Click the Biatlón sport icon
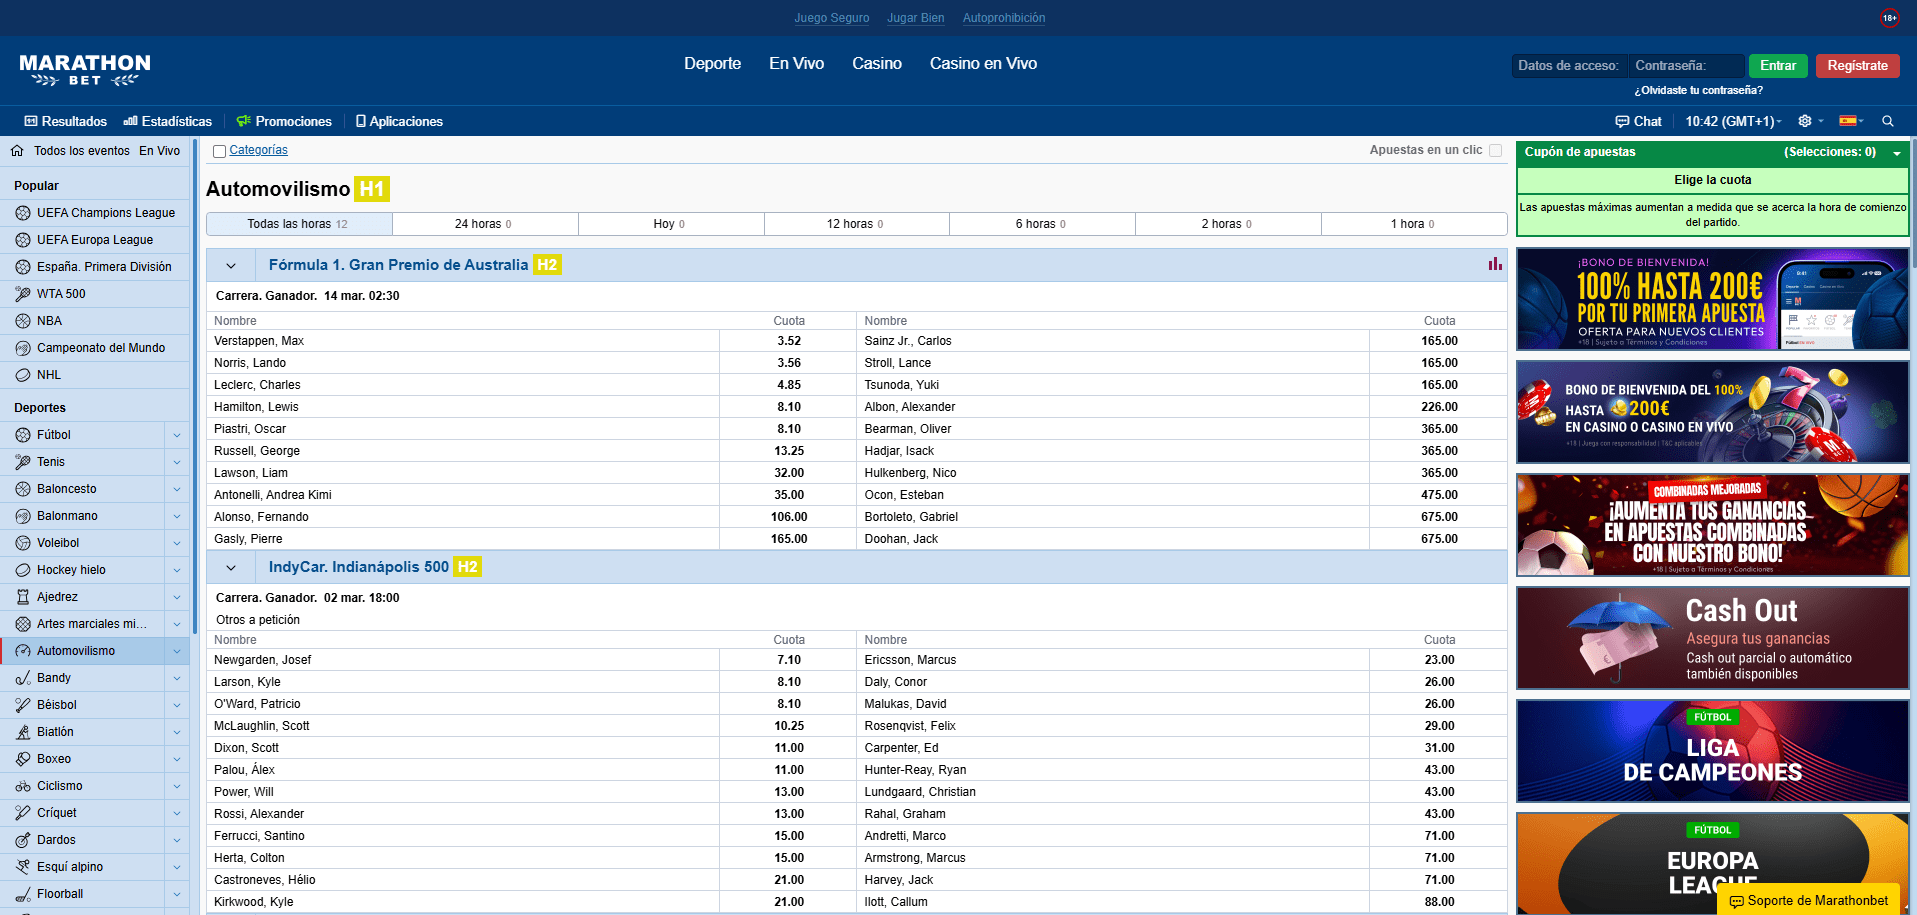 [x=23, y=732]
